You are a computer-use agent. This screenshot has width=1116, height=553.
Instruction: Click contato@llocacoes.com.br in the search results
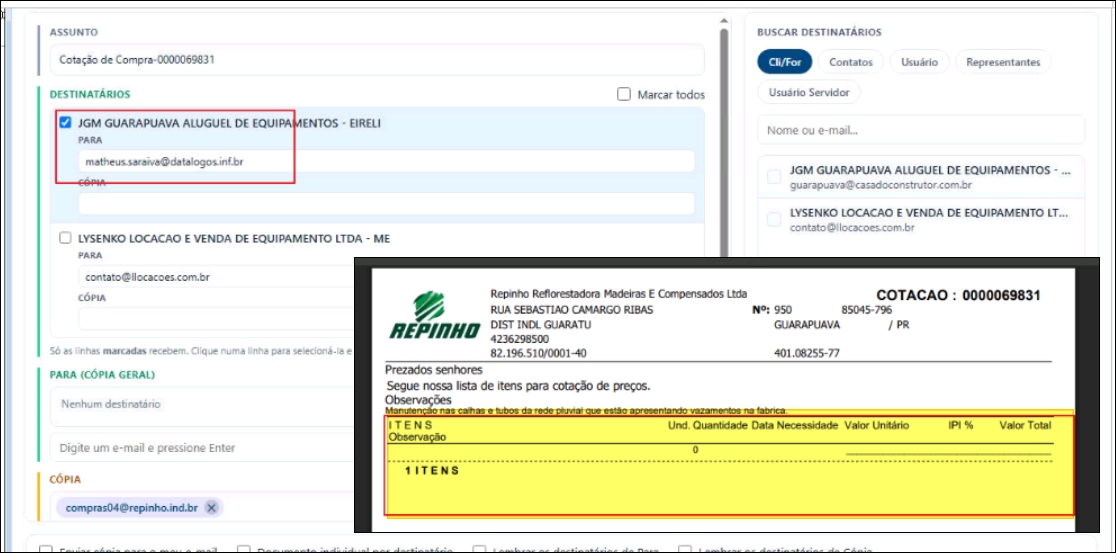tap(852, 228)
